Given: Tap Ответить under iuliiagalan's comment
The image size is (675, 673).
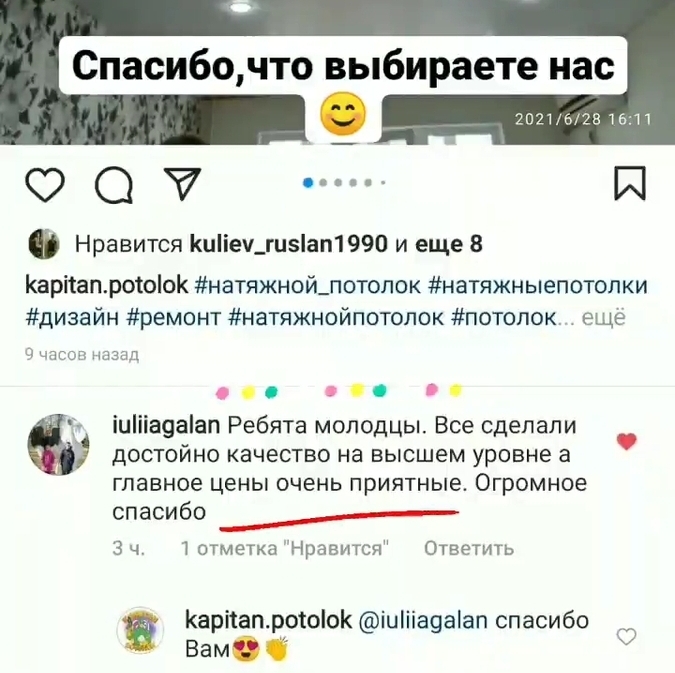Looking at the screenshot, I should pyautogui.click(x=469, y=549).
